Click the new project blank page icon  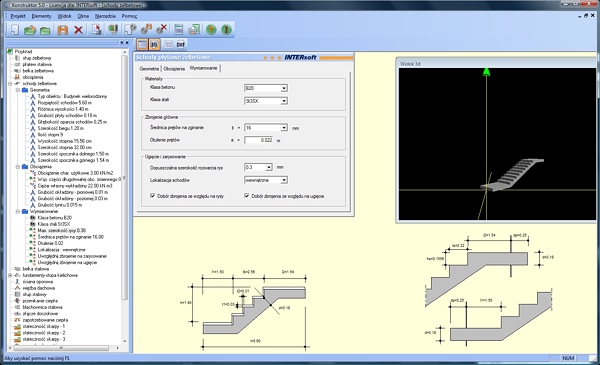pyautogui.click(x=15, y=29)
